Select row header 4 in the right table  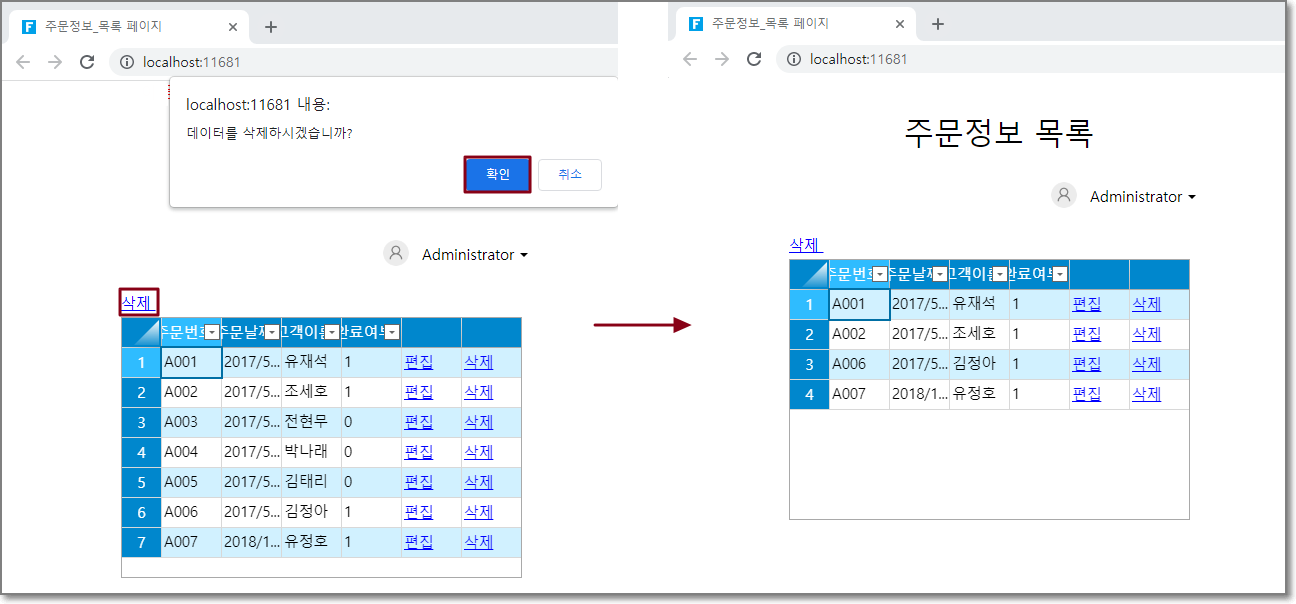(x=809, y=394)
